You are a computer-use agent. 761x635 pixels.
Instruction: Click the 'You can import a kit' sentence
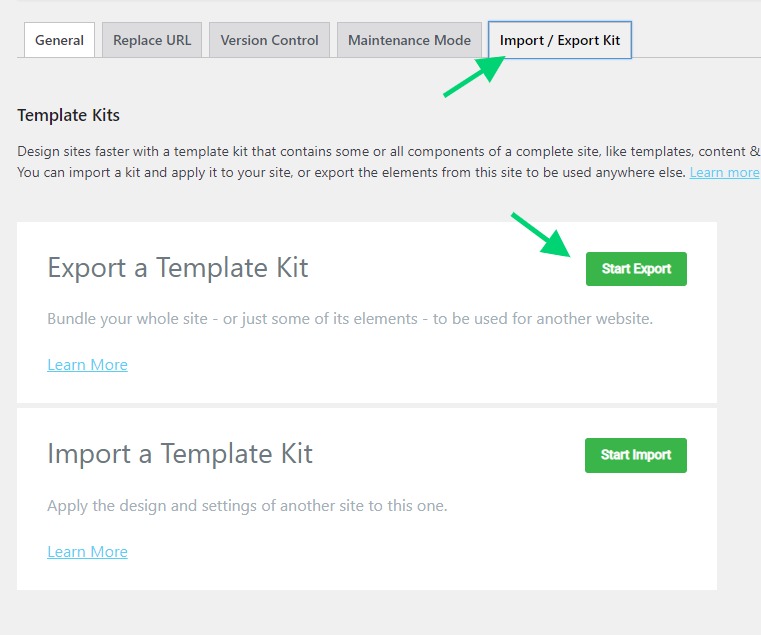(351, 172)
